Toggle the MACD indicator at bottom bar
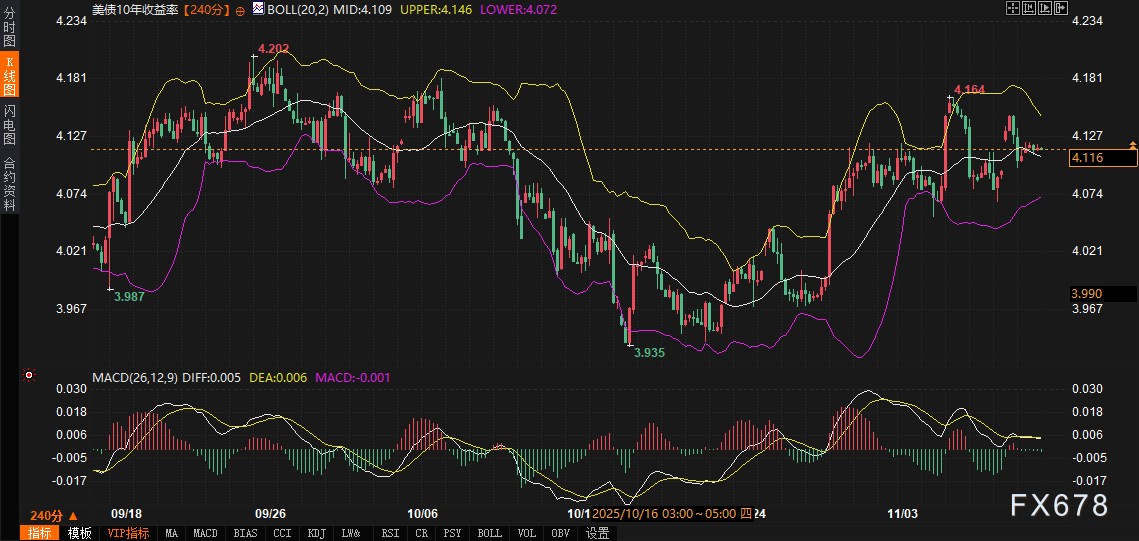1139x541 pixels. pos(205,533)
